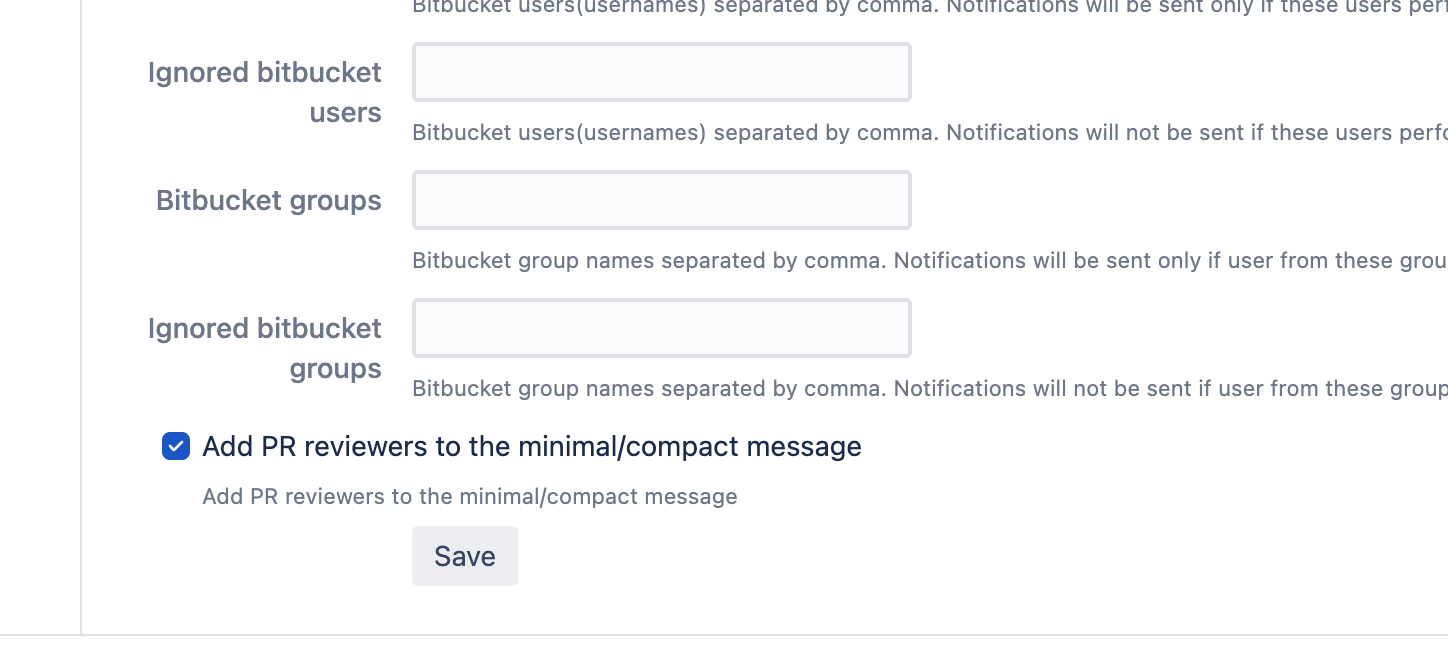Click small gray description under the PR reviewers checkbox
1448x668 pixels.
pos(469,497)
